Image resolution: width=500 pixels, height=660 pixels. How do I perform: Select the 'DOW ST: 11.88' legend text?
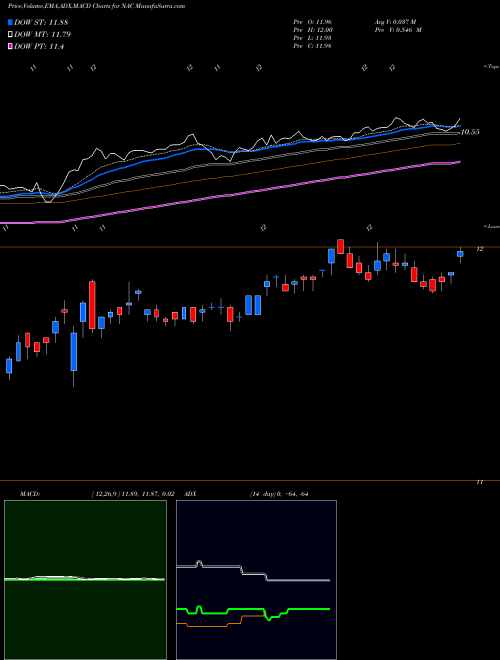tap(41, 22)
